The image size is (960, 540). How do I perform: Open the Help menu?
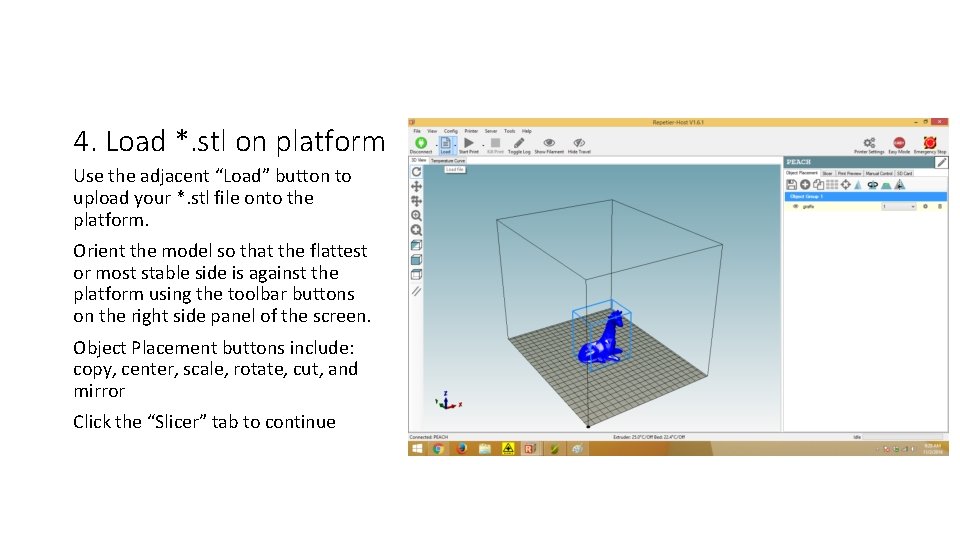(x=527, y=131)
